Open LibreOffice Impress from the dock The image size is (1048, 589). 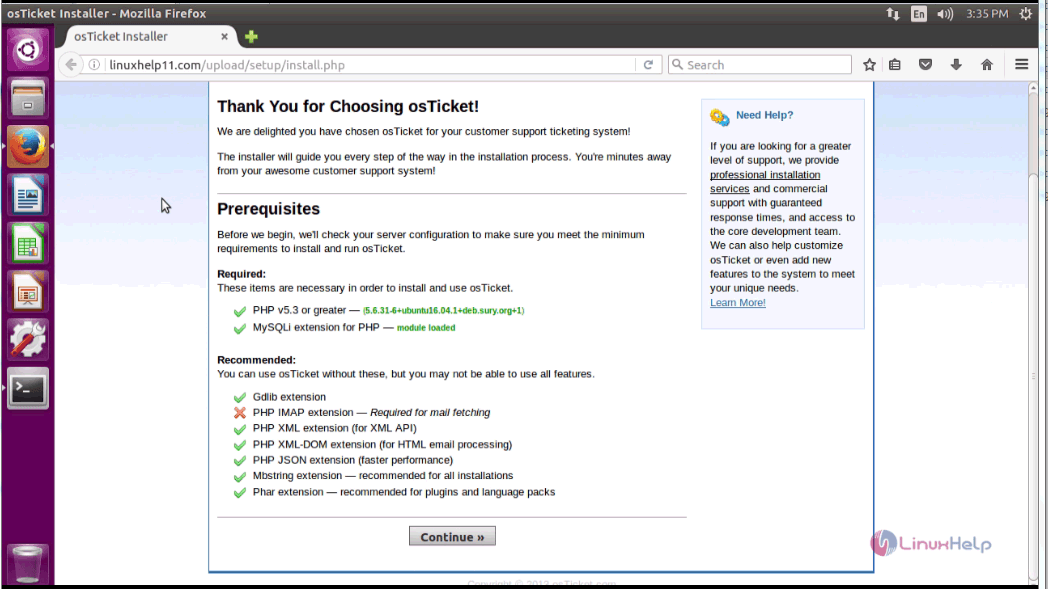tap(27, 291)
